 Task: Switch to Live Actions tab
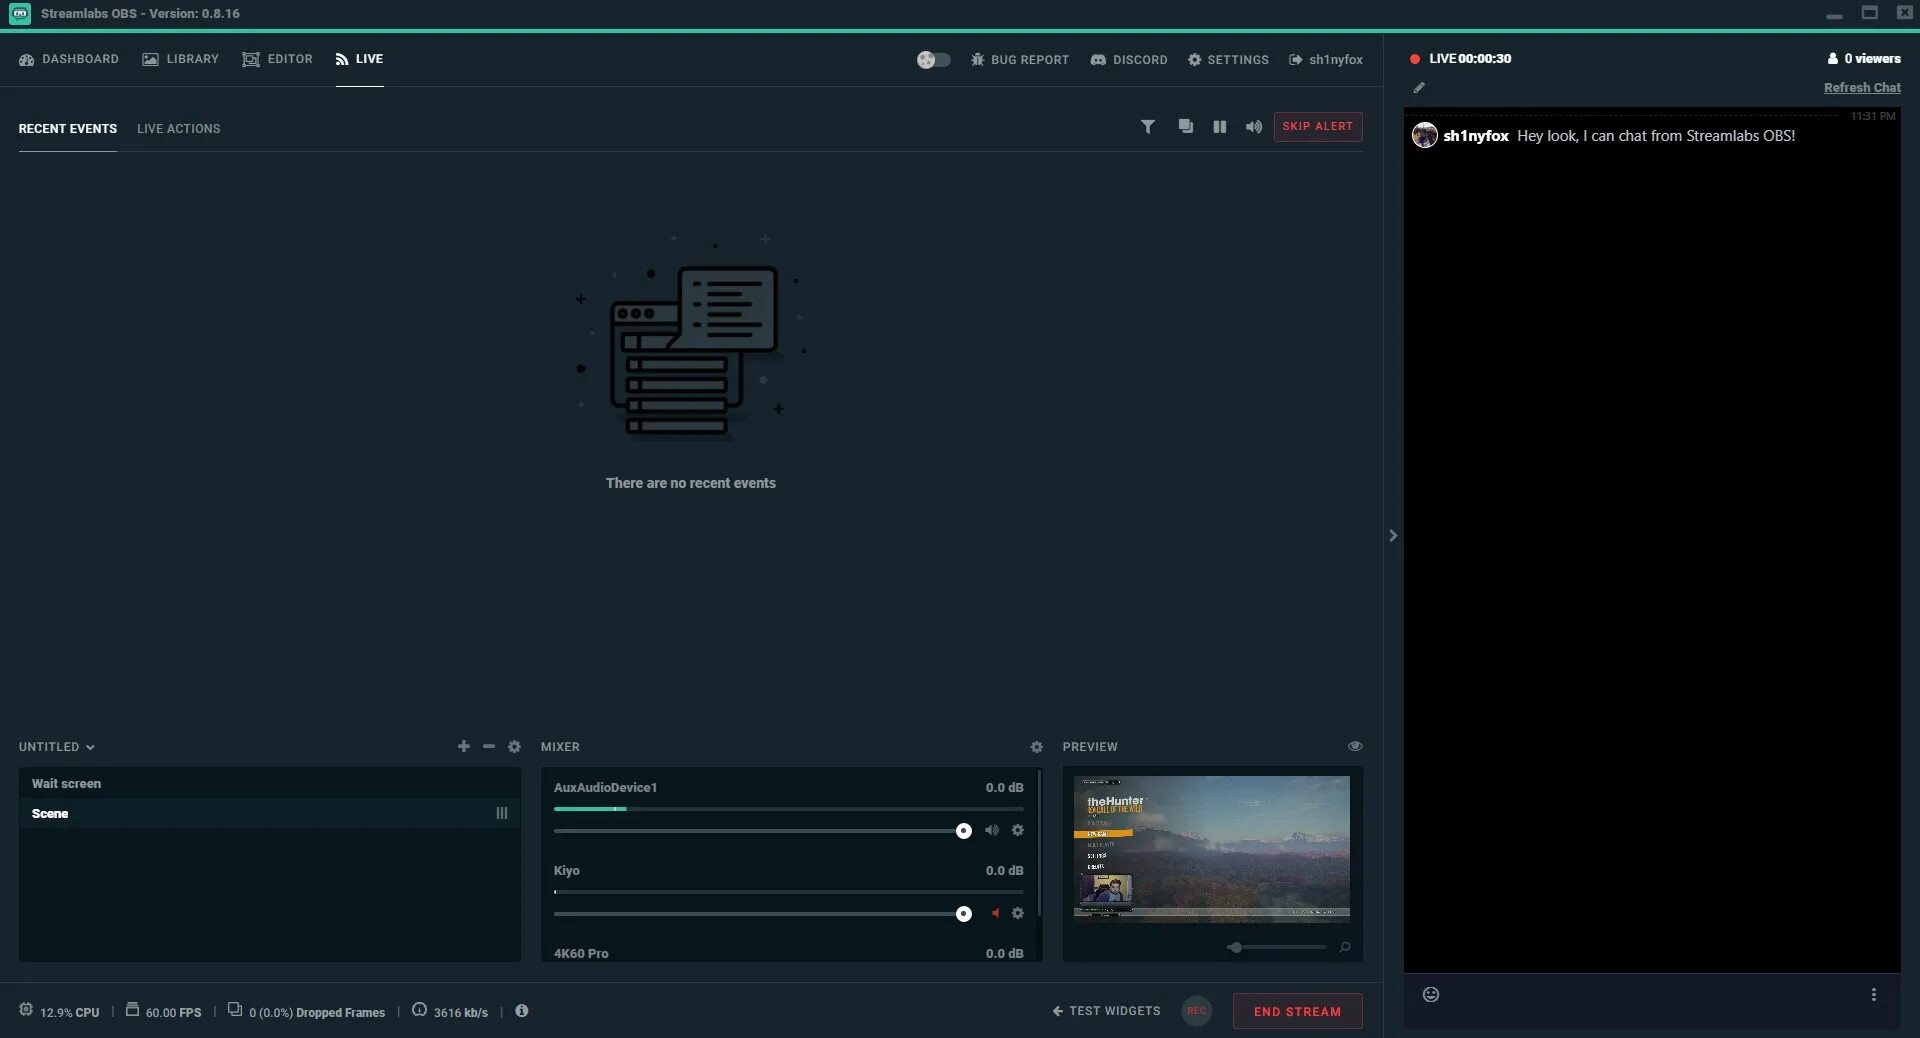pyautogui.click(x=178, y=129)
